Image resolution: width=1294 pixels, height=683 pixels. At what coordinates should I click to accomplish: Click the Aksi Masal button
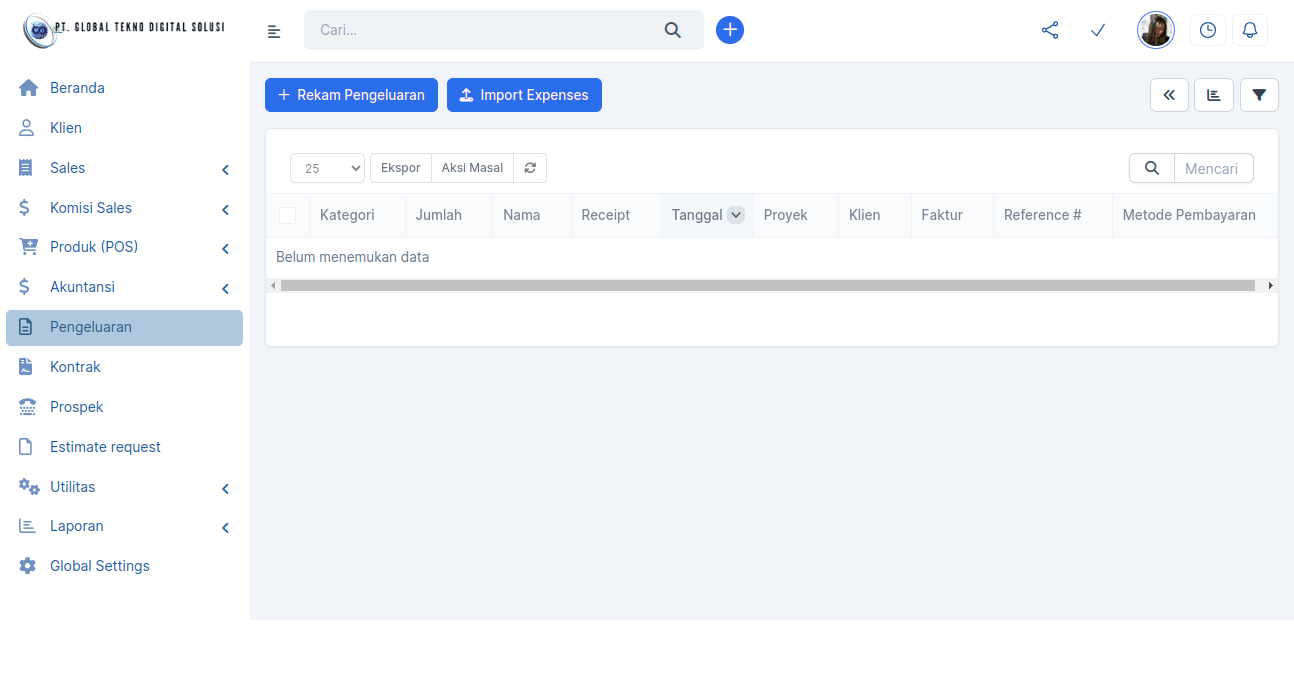[x=472, y=168]
